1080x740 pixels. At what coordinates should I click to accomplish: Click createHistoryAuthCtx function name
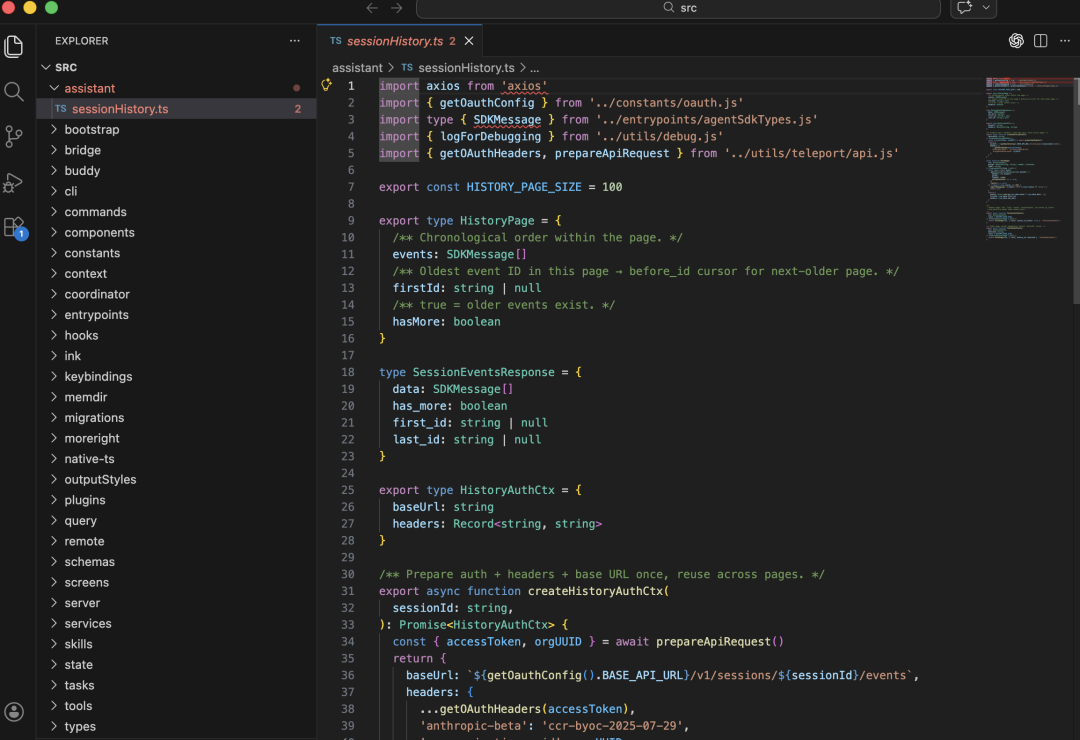coord(595,591)
